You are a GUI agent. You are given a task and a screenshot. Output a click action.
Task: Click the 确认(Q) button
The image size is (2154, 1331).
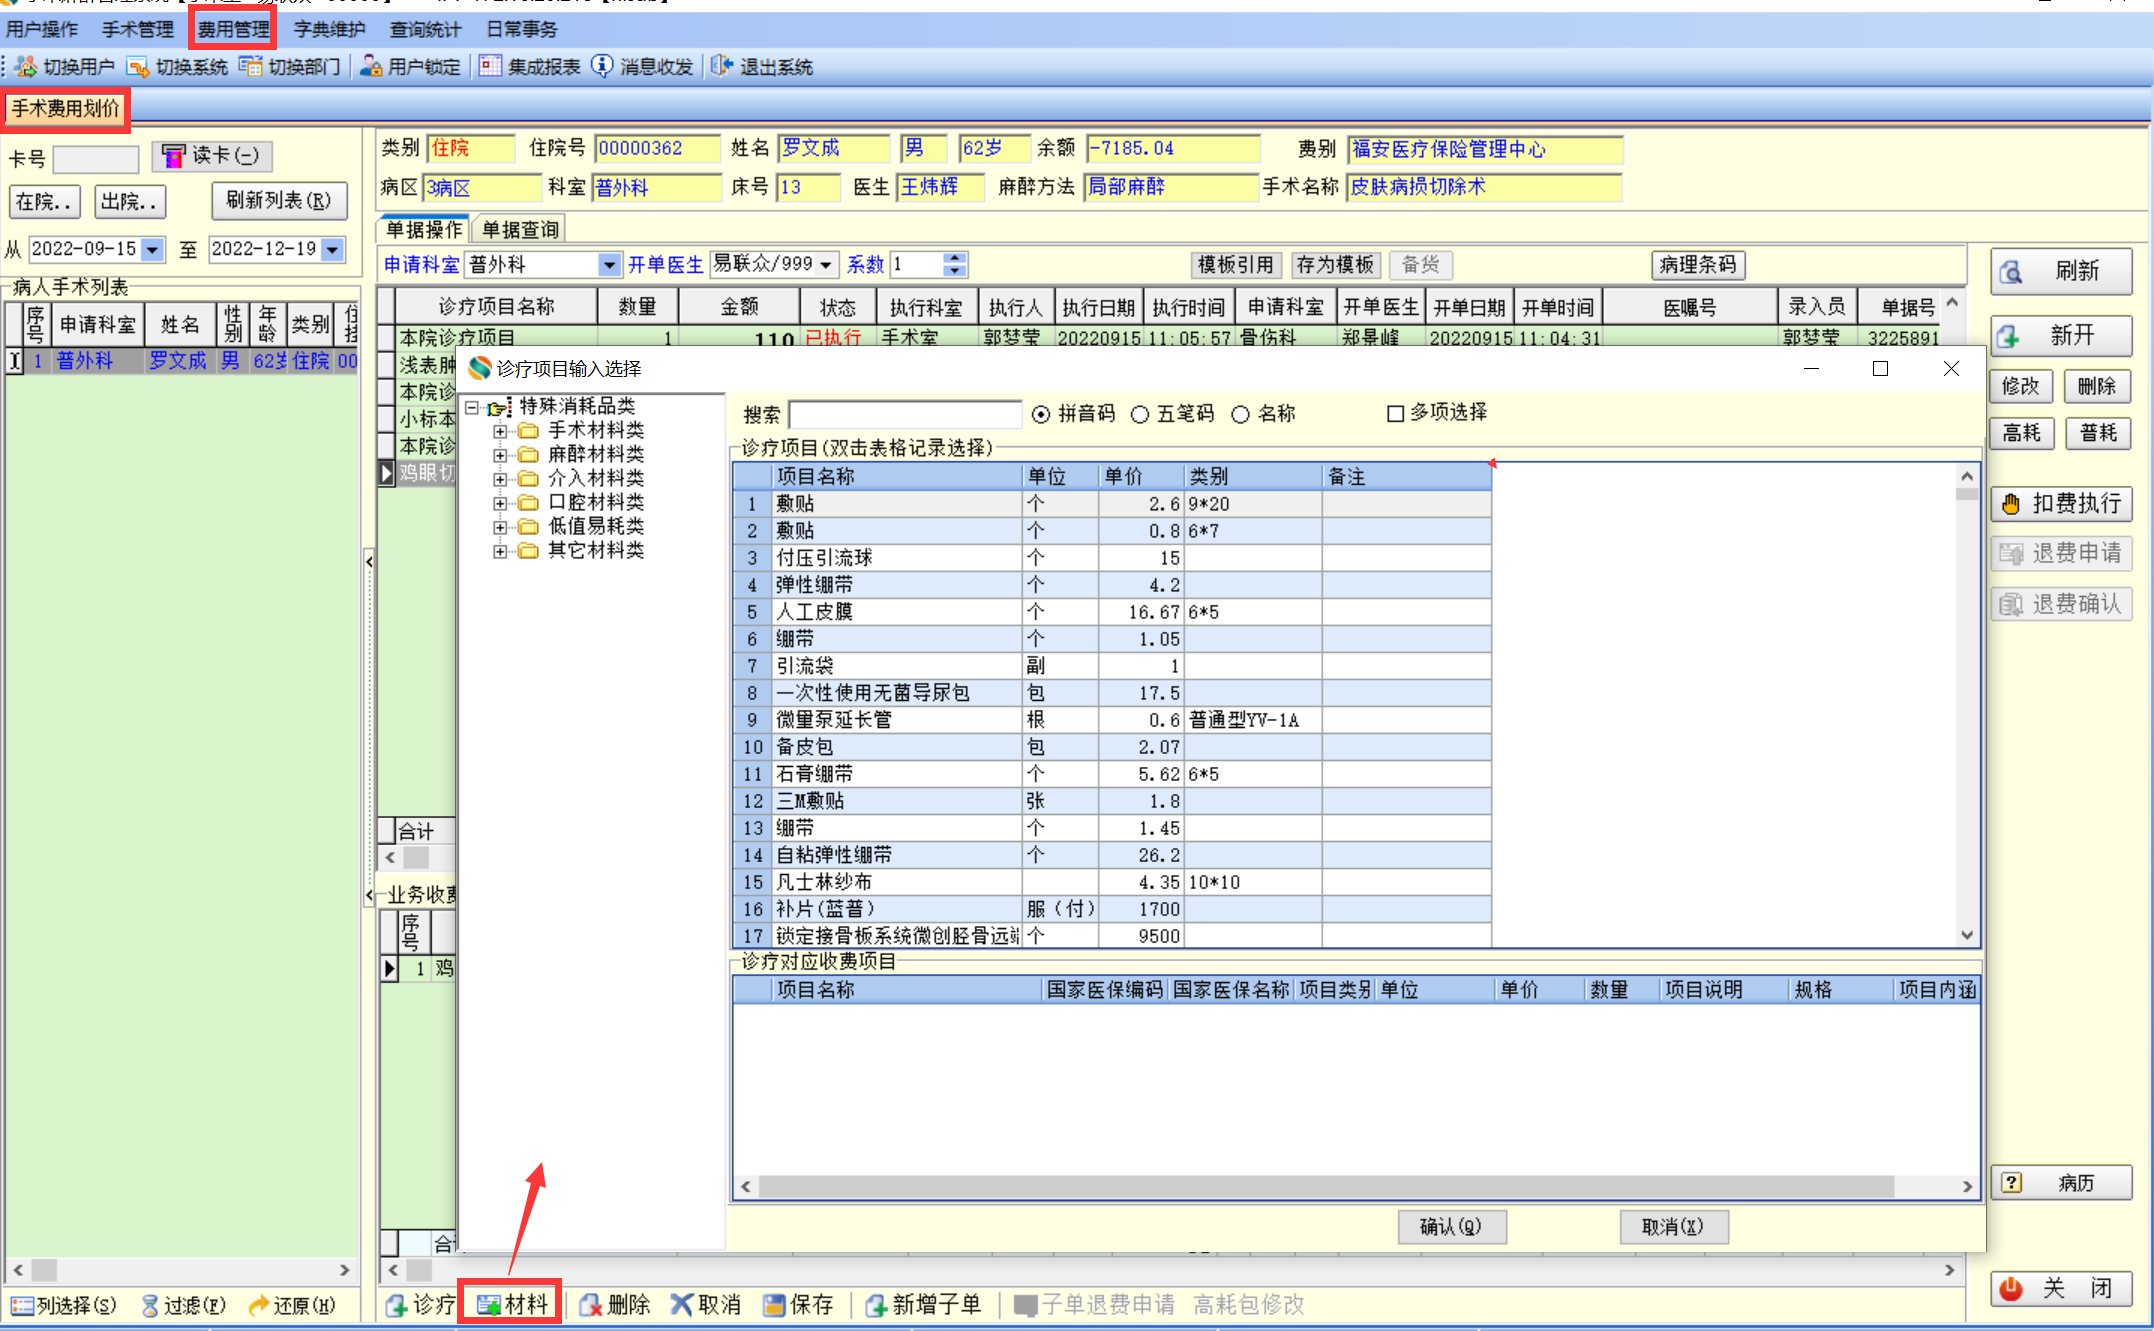click(x=1451, y=1226)
